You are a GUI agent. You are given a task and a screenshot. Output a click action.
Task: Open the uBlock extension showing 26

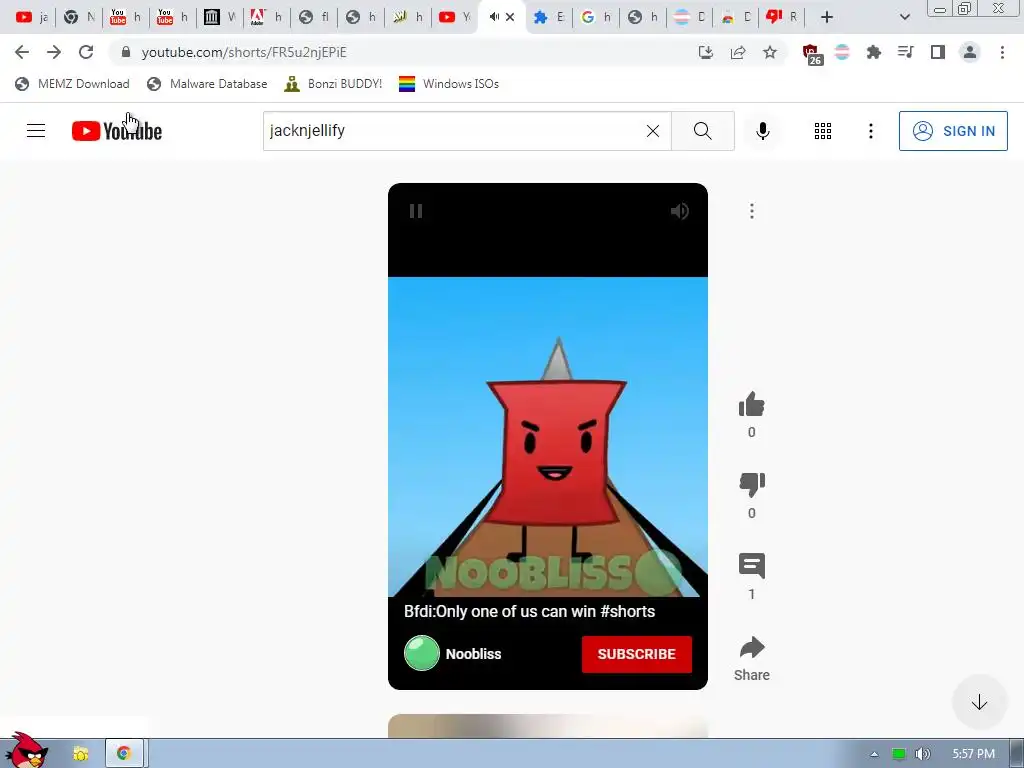pyautogui.click(x=812, y=54)
